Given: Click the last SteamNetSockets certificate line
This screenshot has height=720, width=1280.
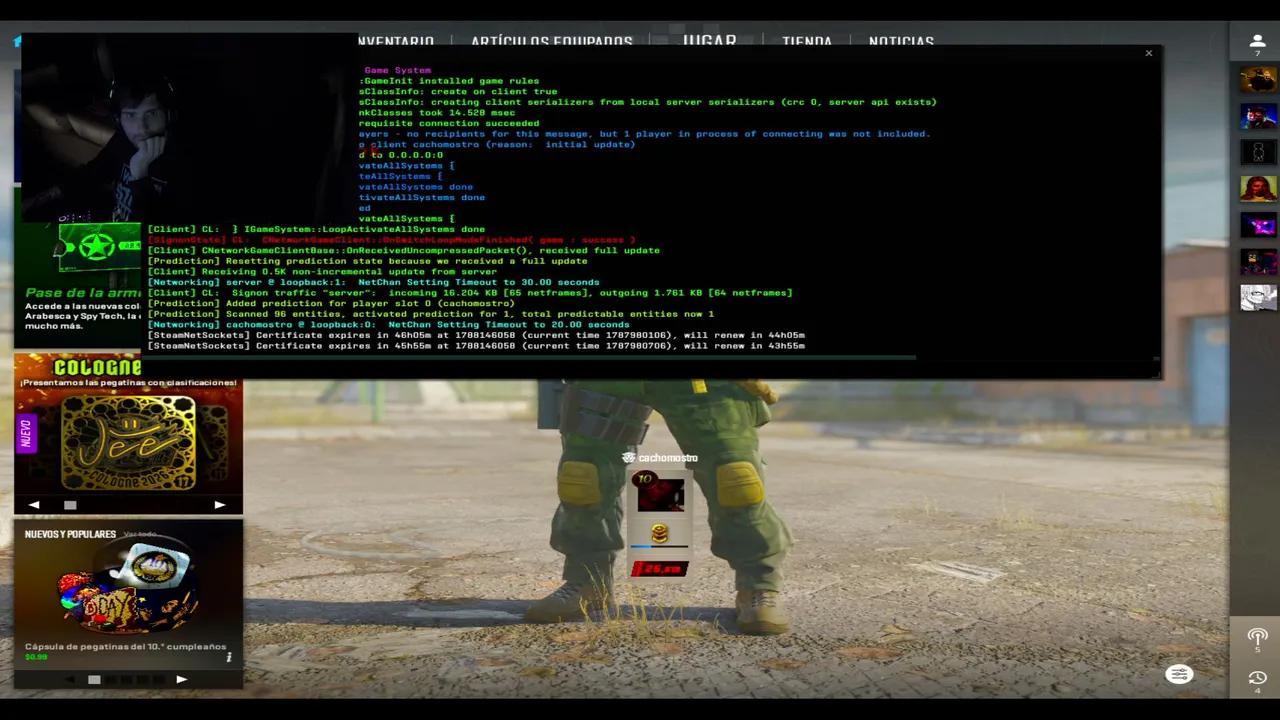Looking at the screenshot, I should [x=476, y=346].
